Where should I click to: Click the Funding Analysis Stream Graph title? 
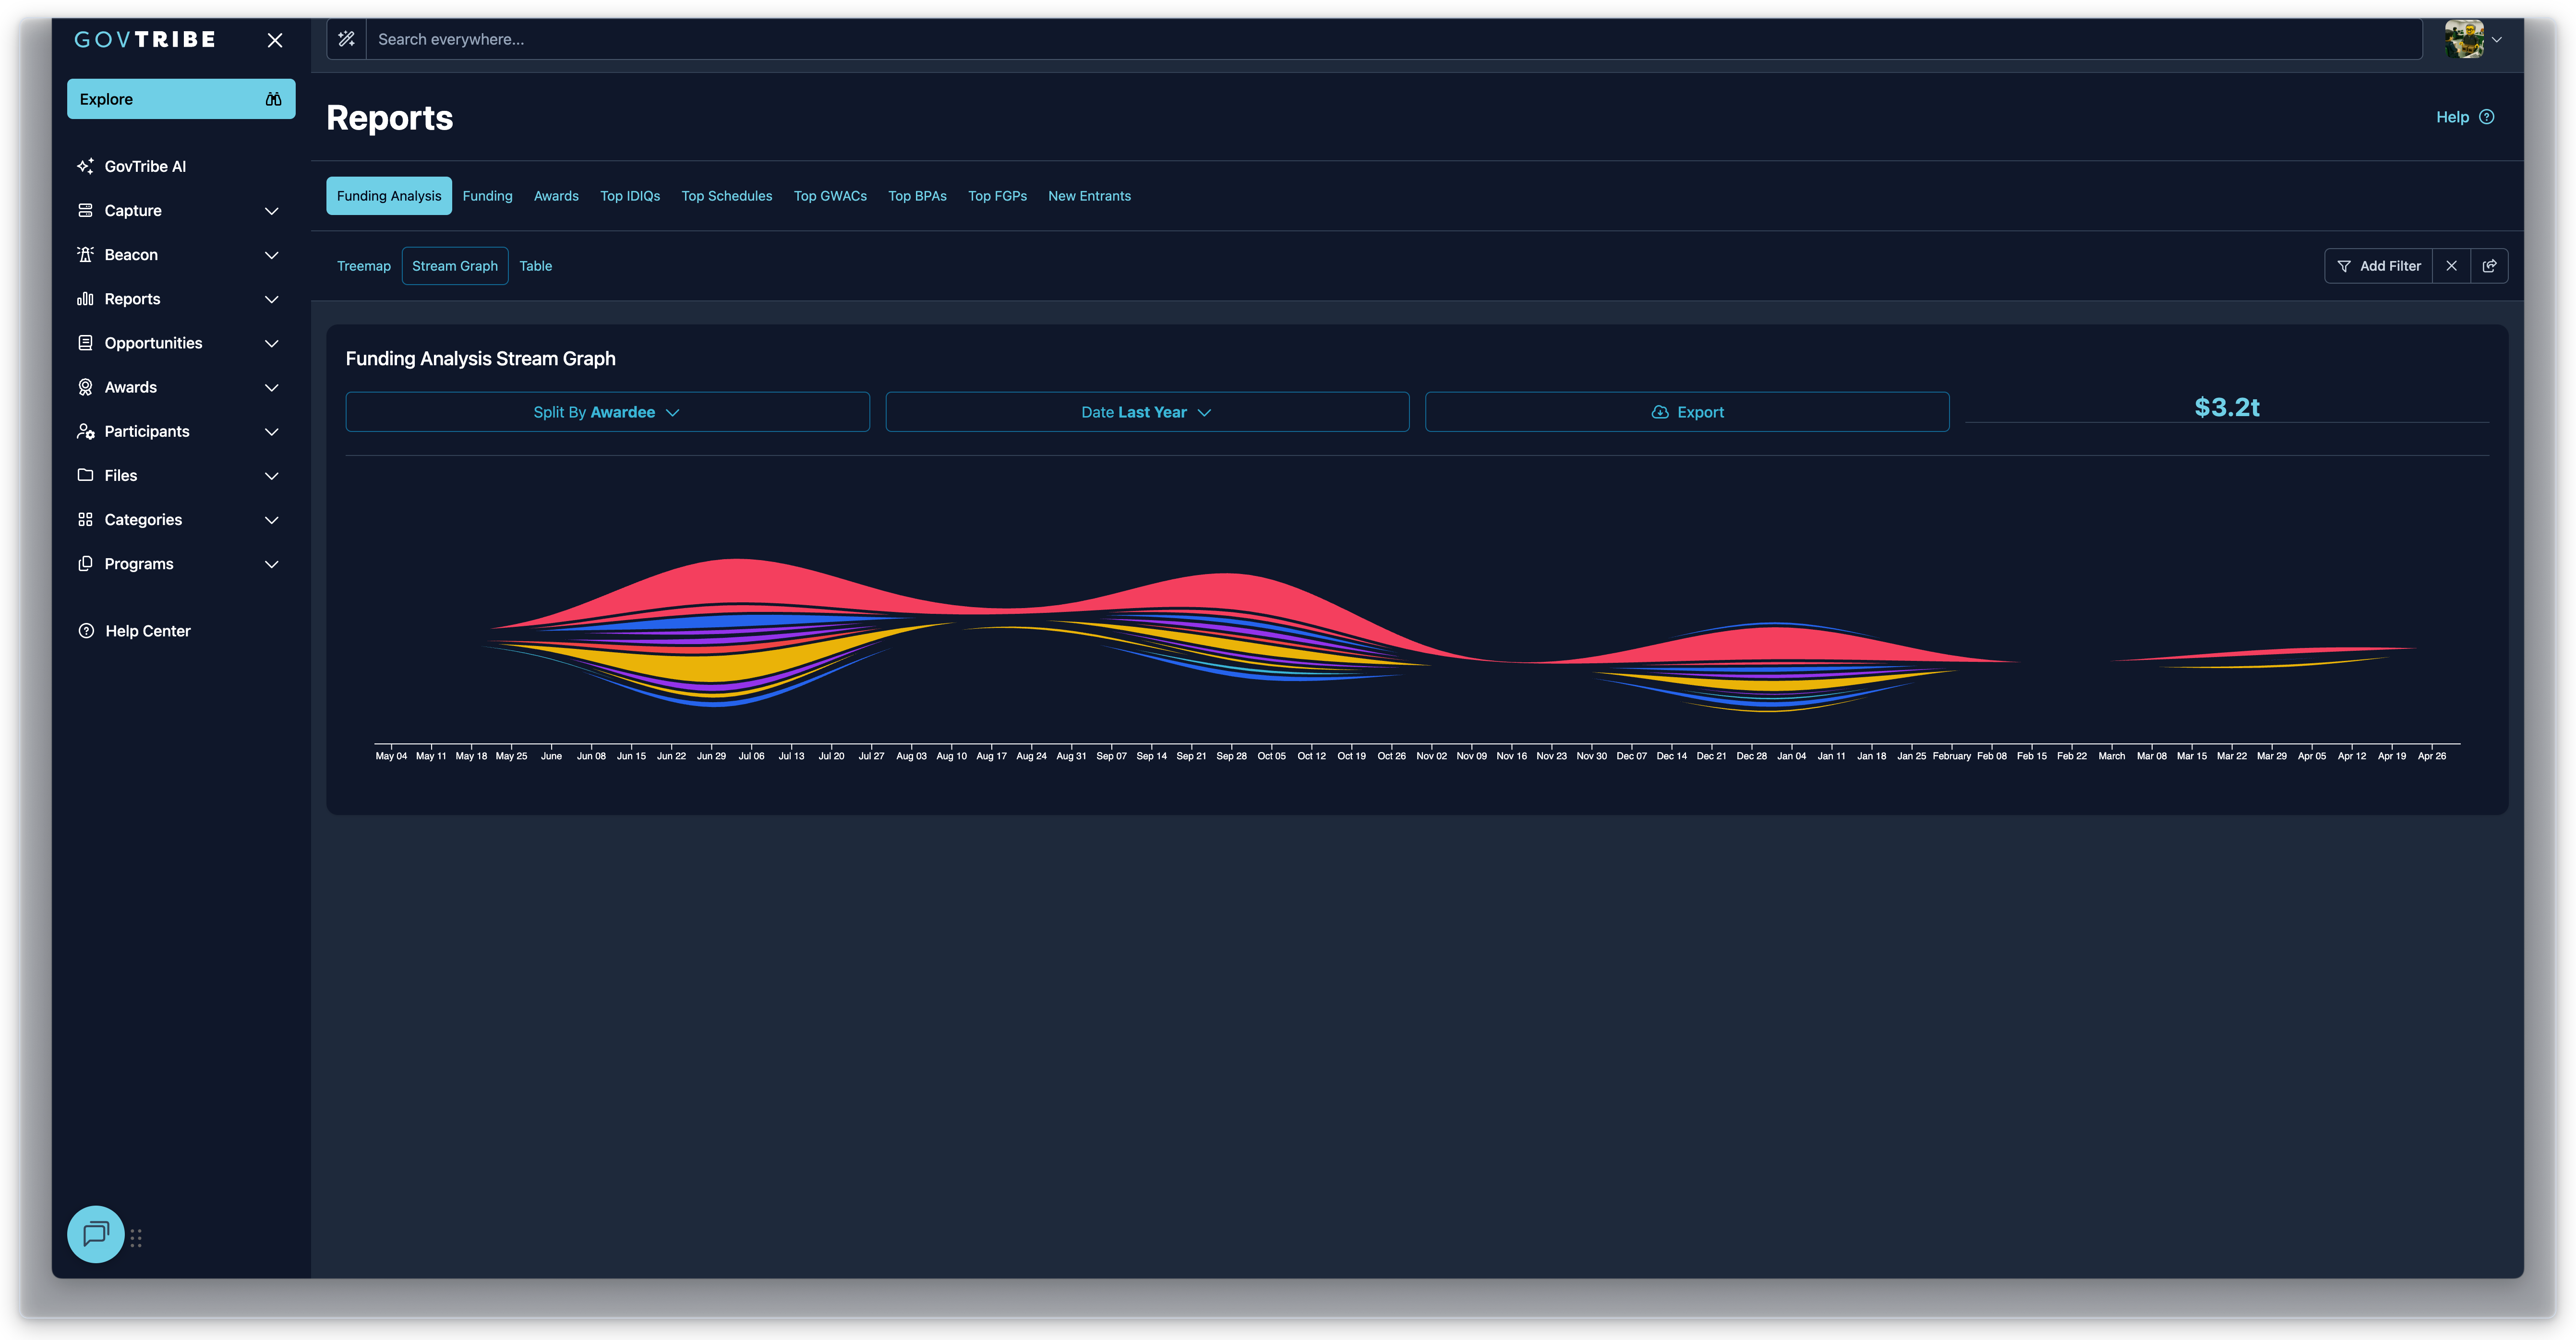(x=481, y=358)
